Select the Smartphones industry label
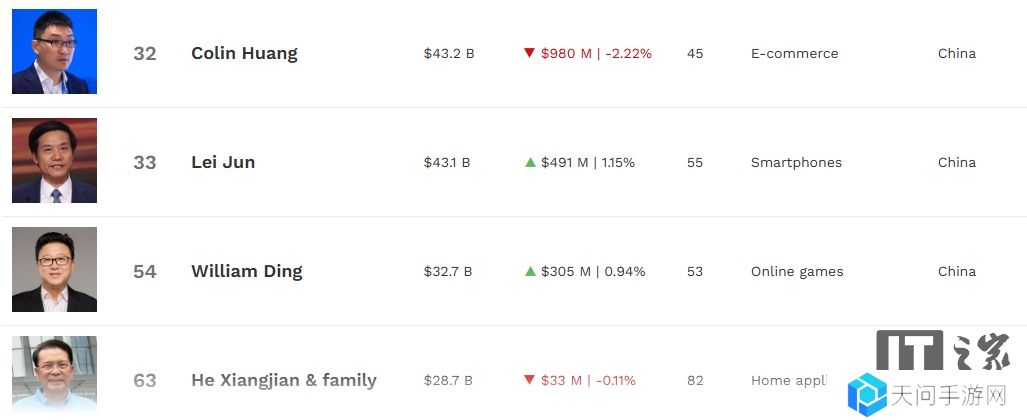Viewport: 1027px width, 420px height. 796,162
